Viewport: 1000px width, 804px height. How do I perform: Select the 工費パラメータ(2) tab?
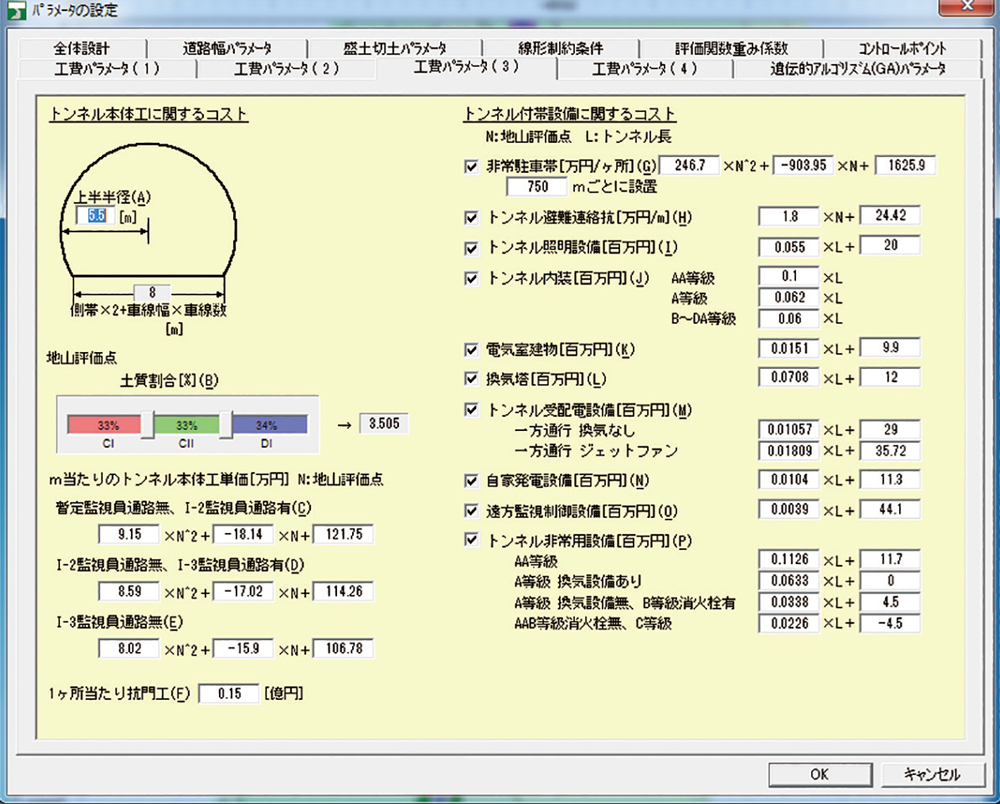point(286,69)
